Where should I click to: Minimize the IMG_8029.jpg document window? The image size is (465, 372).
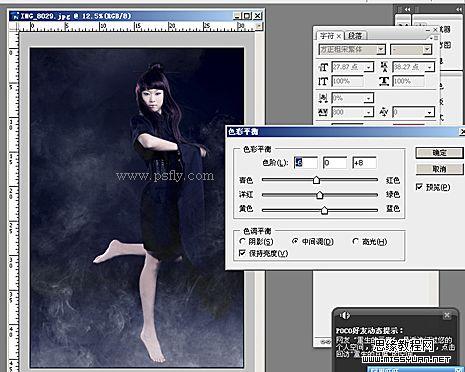click(x=237, y=16)
